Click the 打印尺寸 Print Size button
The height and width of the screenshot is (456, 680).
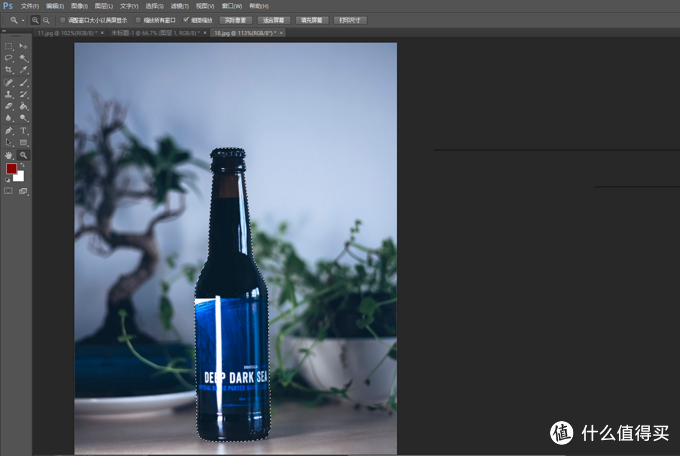coord(350,20)
